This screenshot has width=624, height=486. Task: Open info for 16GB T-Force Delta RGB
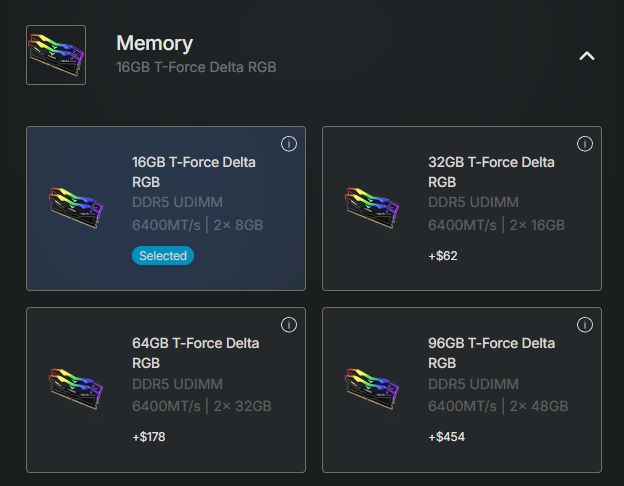pos(289,144)
